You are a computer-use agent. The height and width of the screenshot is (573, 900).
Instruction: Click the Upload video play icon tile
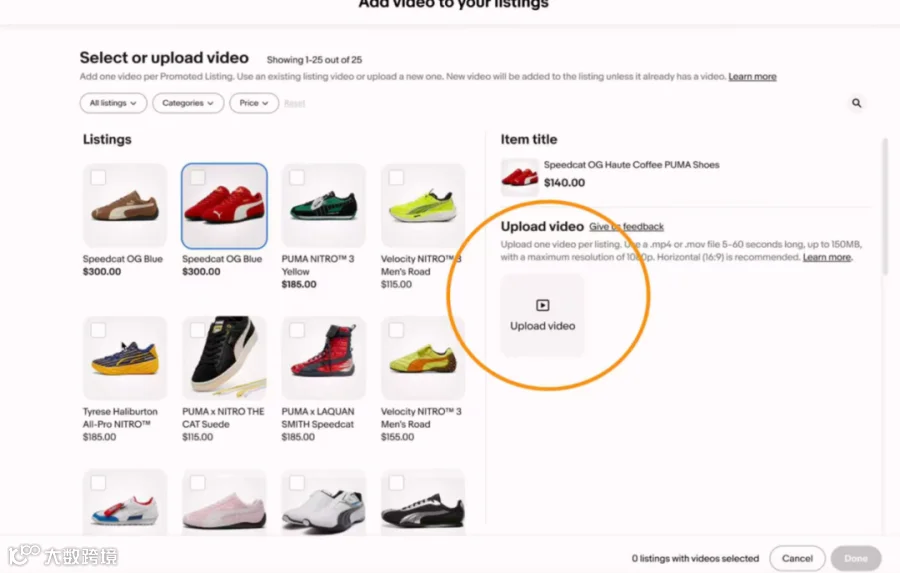pyautogui.click(x=542, y=315)
